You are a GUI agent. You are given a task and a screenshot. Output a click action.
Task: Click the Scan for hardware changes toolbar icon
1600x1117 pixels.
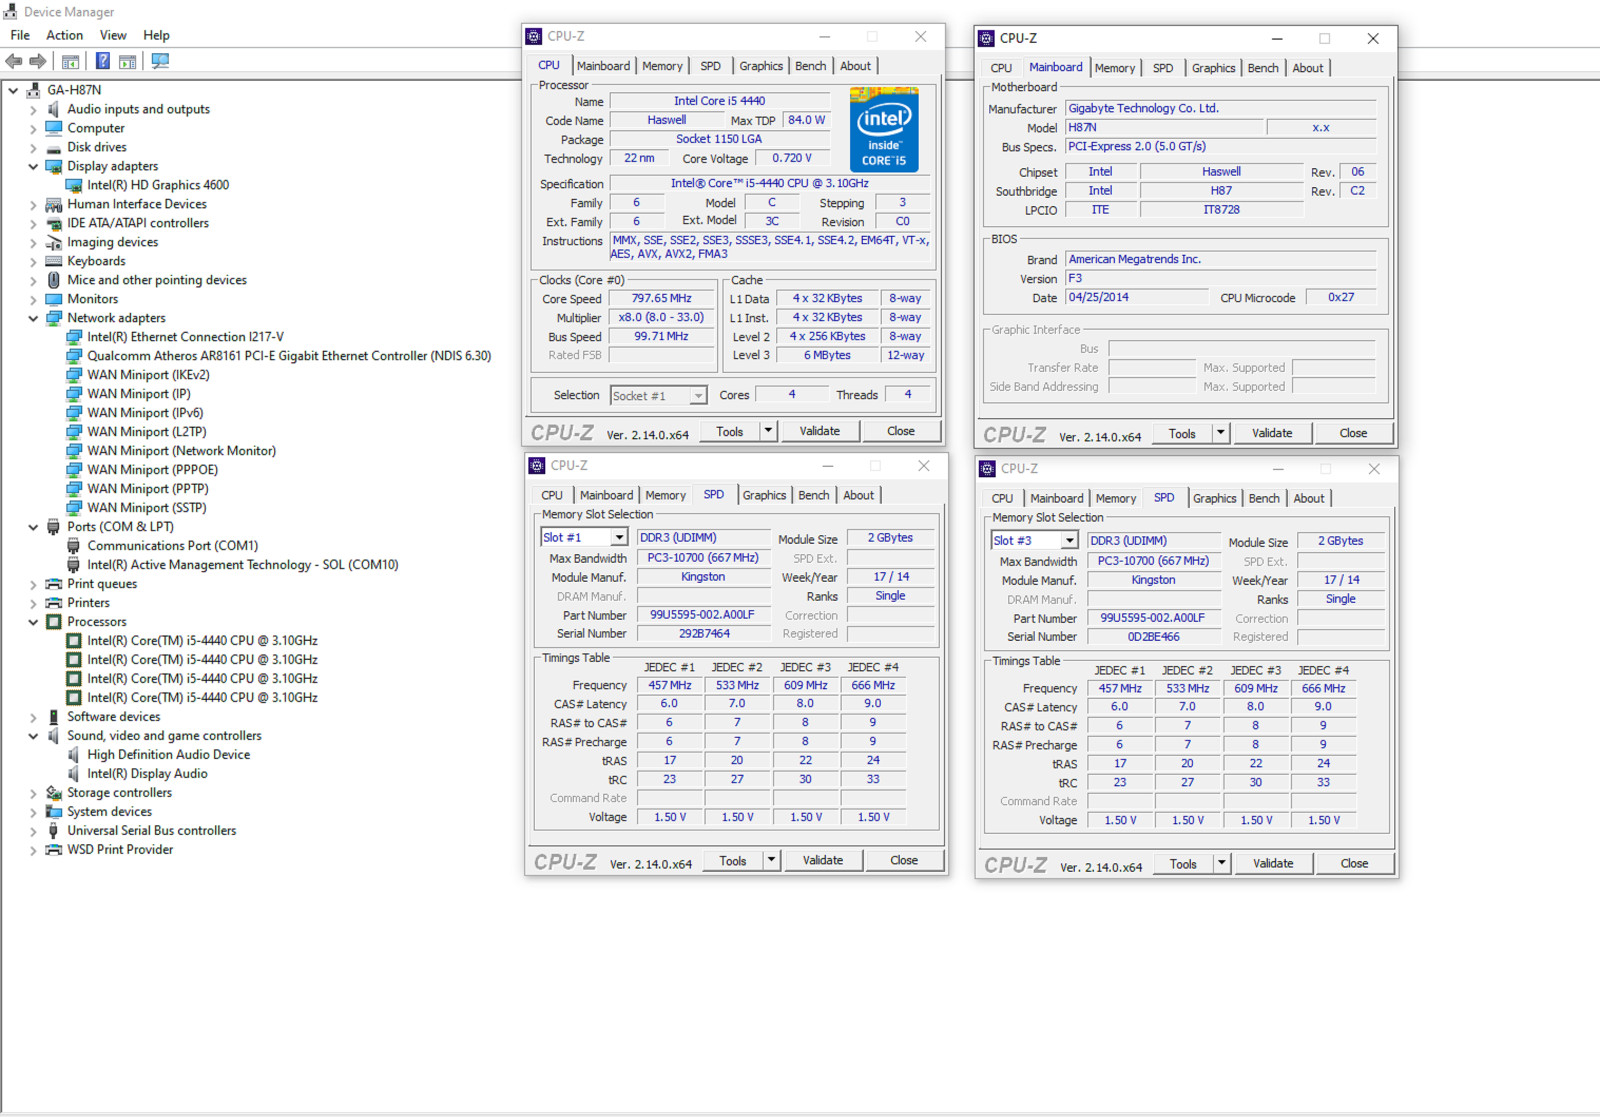[160, 61]
